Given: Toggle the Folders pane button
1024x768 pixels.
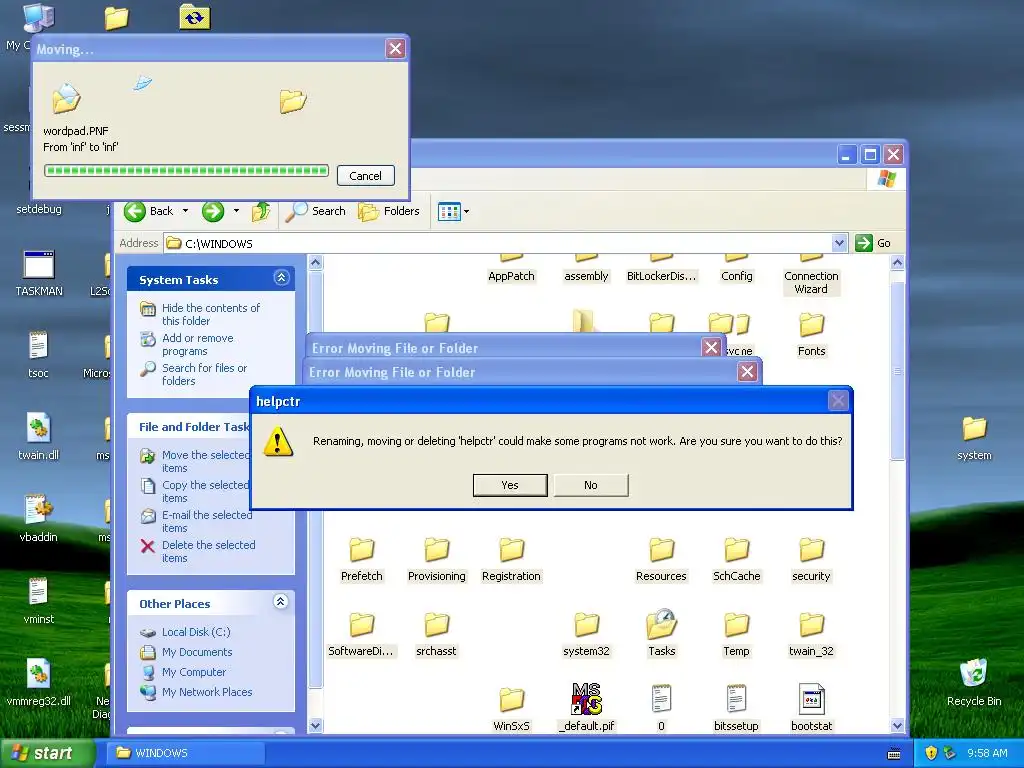Looking at the screenshot, I should tap(389, 211).
